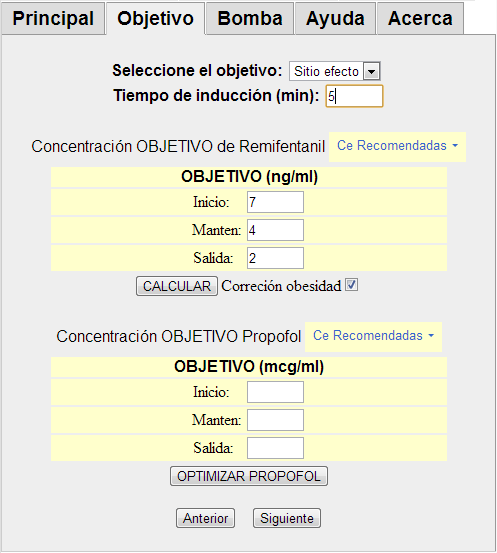Click the empty Propofol Salida field
Viewport: 497px width, 553px height.
point(275,448)
